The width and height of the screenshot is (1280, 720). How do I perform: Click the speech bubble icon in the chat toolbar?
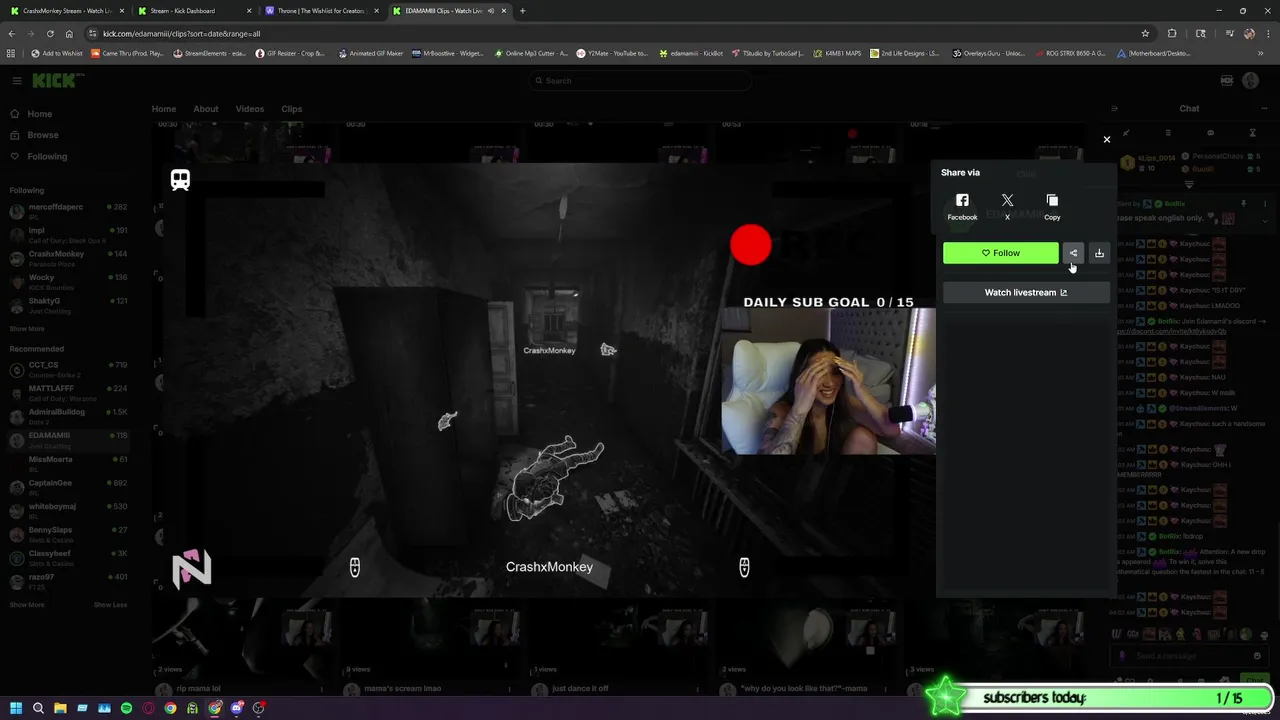coord(1210,133)
